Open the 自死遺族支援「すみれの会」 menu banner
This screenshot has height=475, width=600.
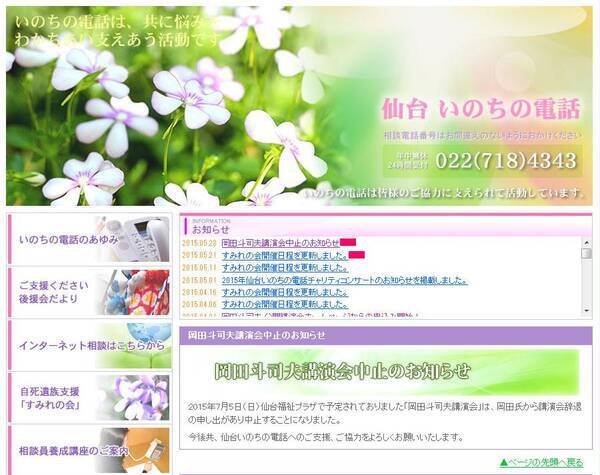click(x=90, y=398)
